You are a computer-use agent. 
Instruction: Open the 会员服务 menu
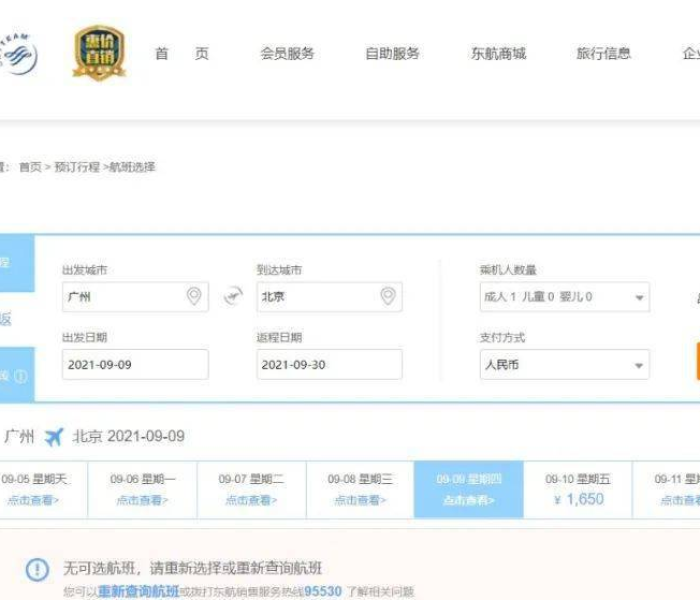click(287, 54)
